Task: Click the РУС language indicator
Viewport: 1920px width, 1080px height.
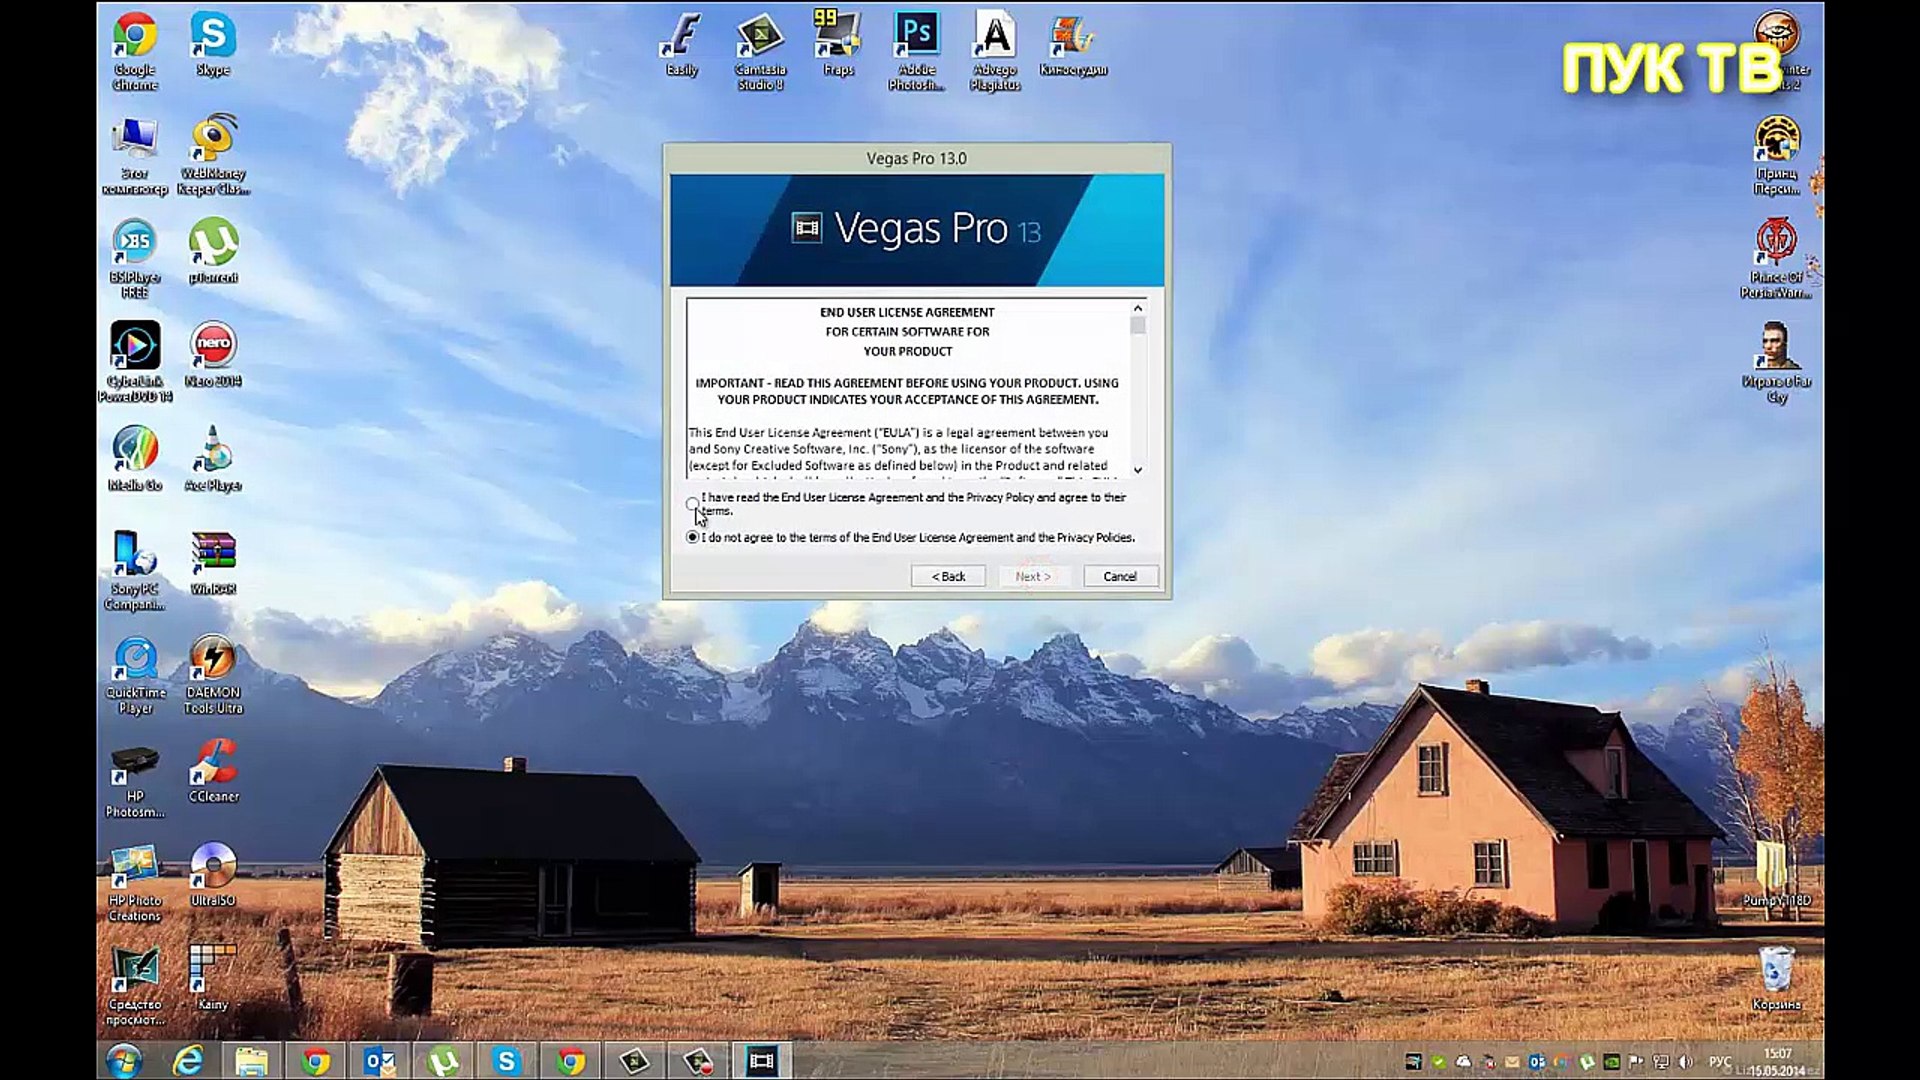Action: [x=1721, y=1062]
